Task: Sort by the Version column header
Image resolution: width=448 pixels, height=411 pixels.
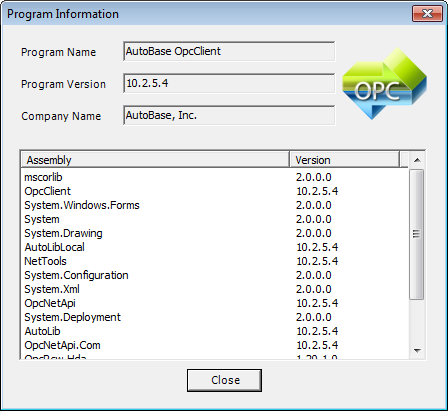Action: [x=345, y=160]
